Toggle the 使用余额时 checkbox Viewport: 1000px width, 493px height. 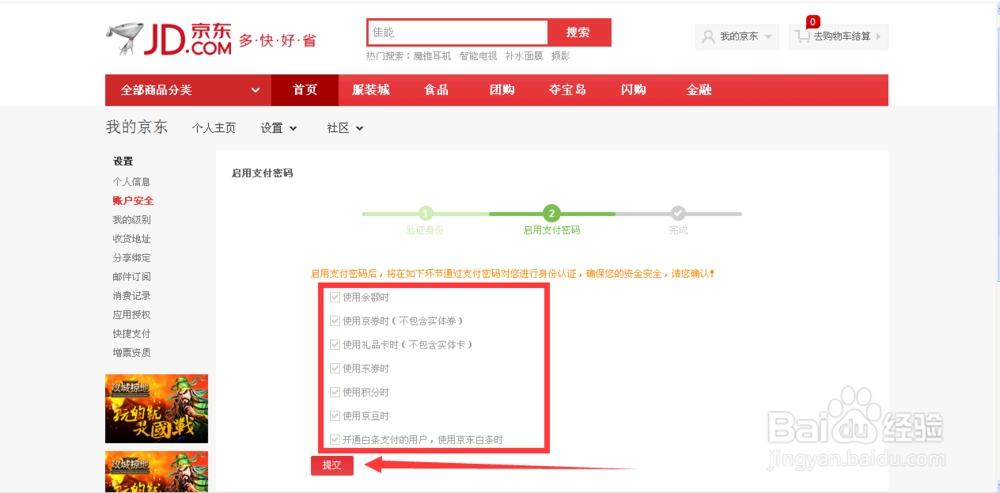pos(335,297)
